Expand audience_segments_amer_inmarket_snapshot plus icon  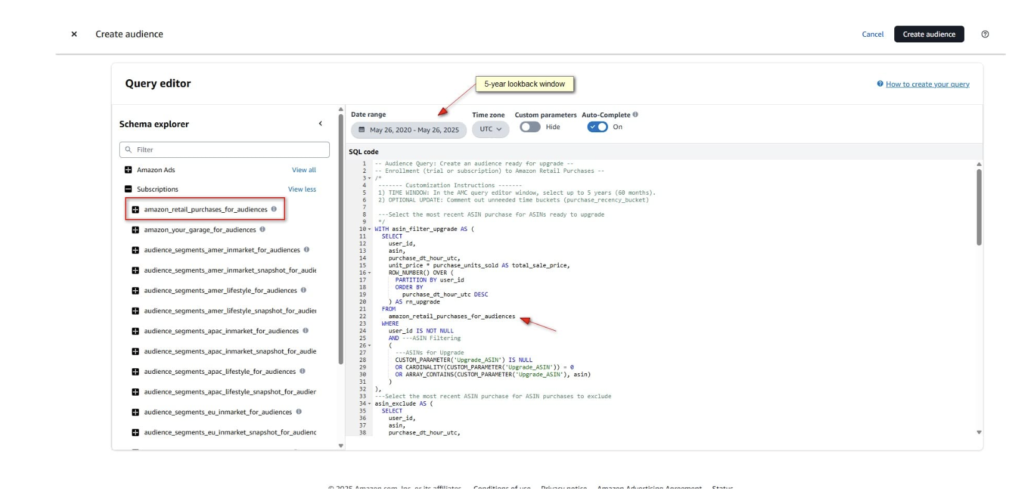click(x=135, y=270)
